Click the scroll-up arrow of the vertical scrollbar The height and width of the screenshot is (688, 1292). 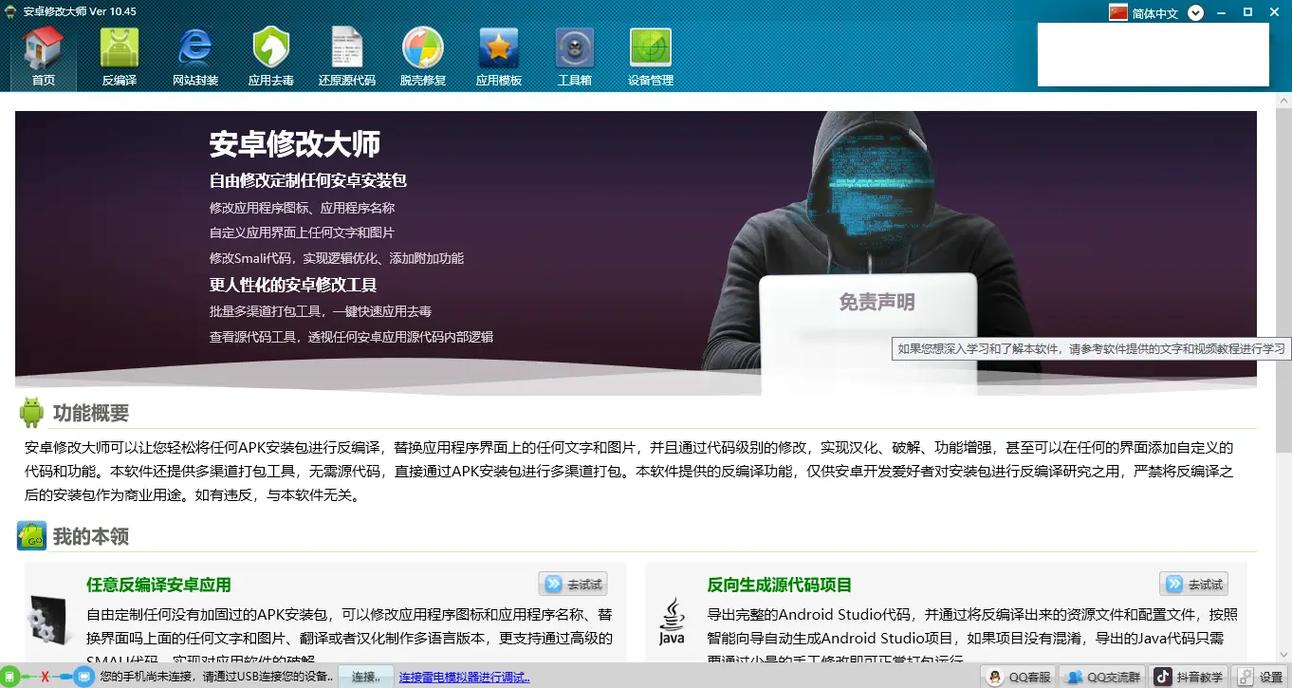pyautogui.click(x=1283, y=101)
